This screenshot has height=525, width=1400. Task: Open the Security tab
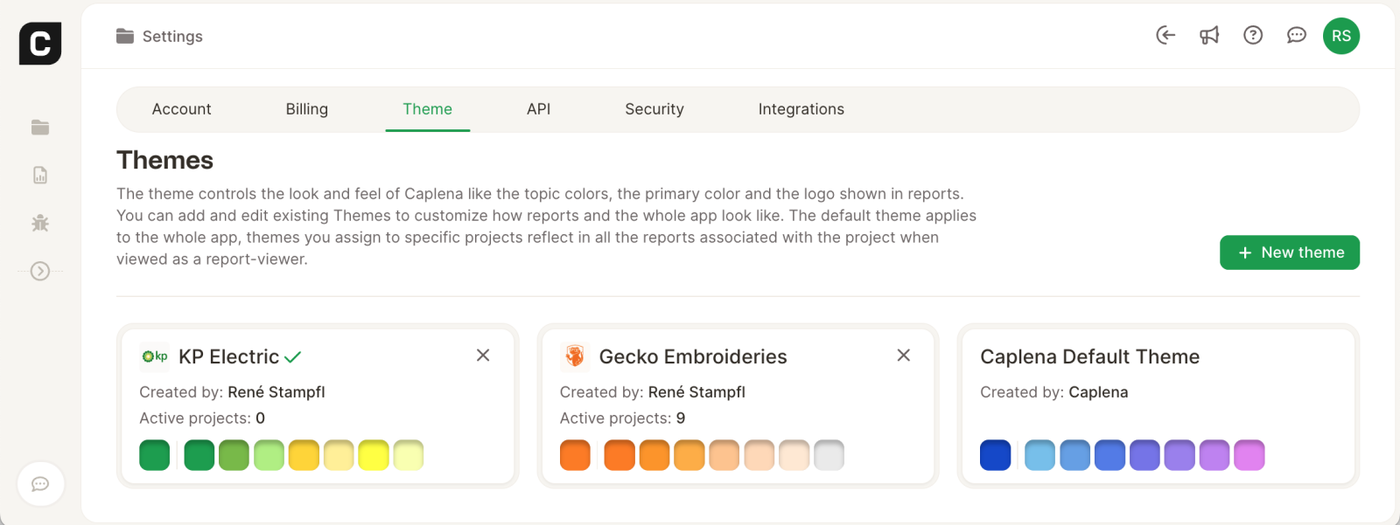point(654,109)
